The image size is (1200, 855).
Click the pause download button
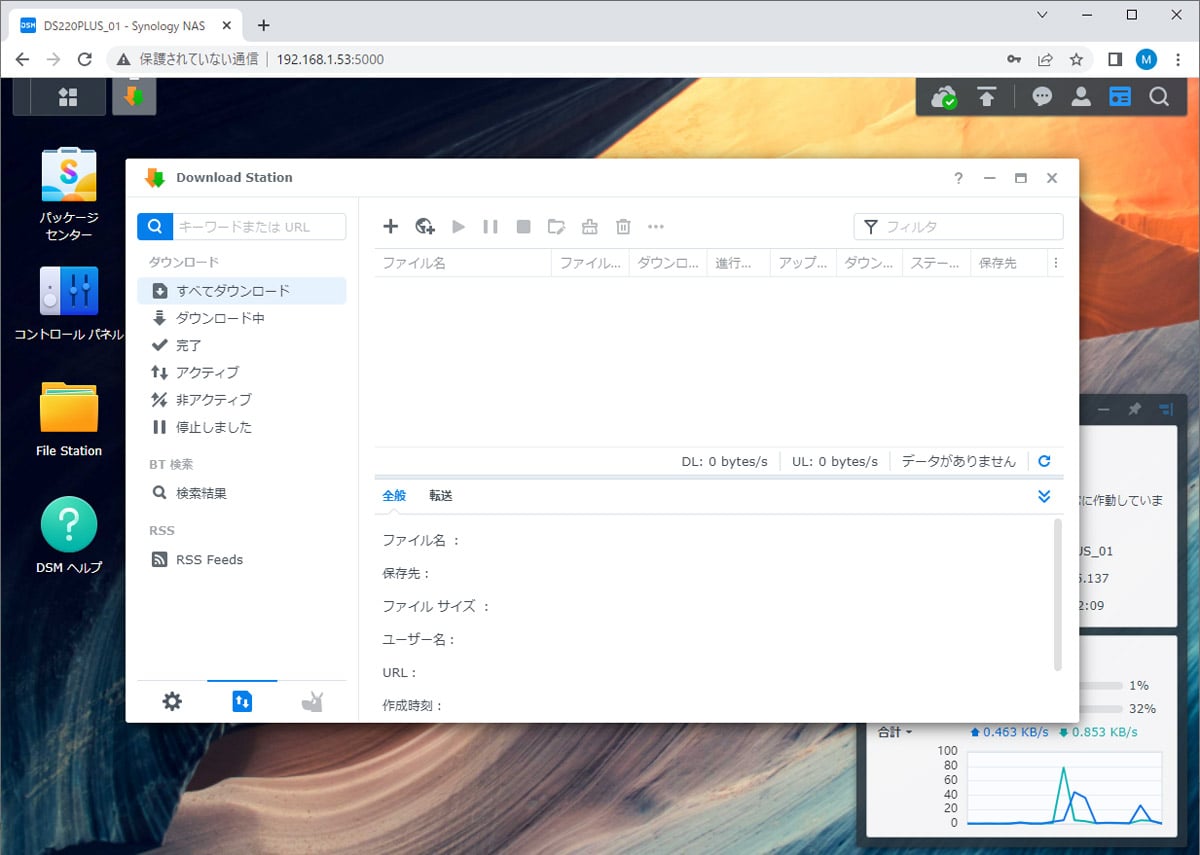pos(490,227)
